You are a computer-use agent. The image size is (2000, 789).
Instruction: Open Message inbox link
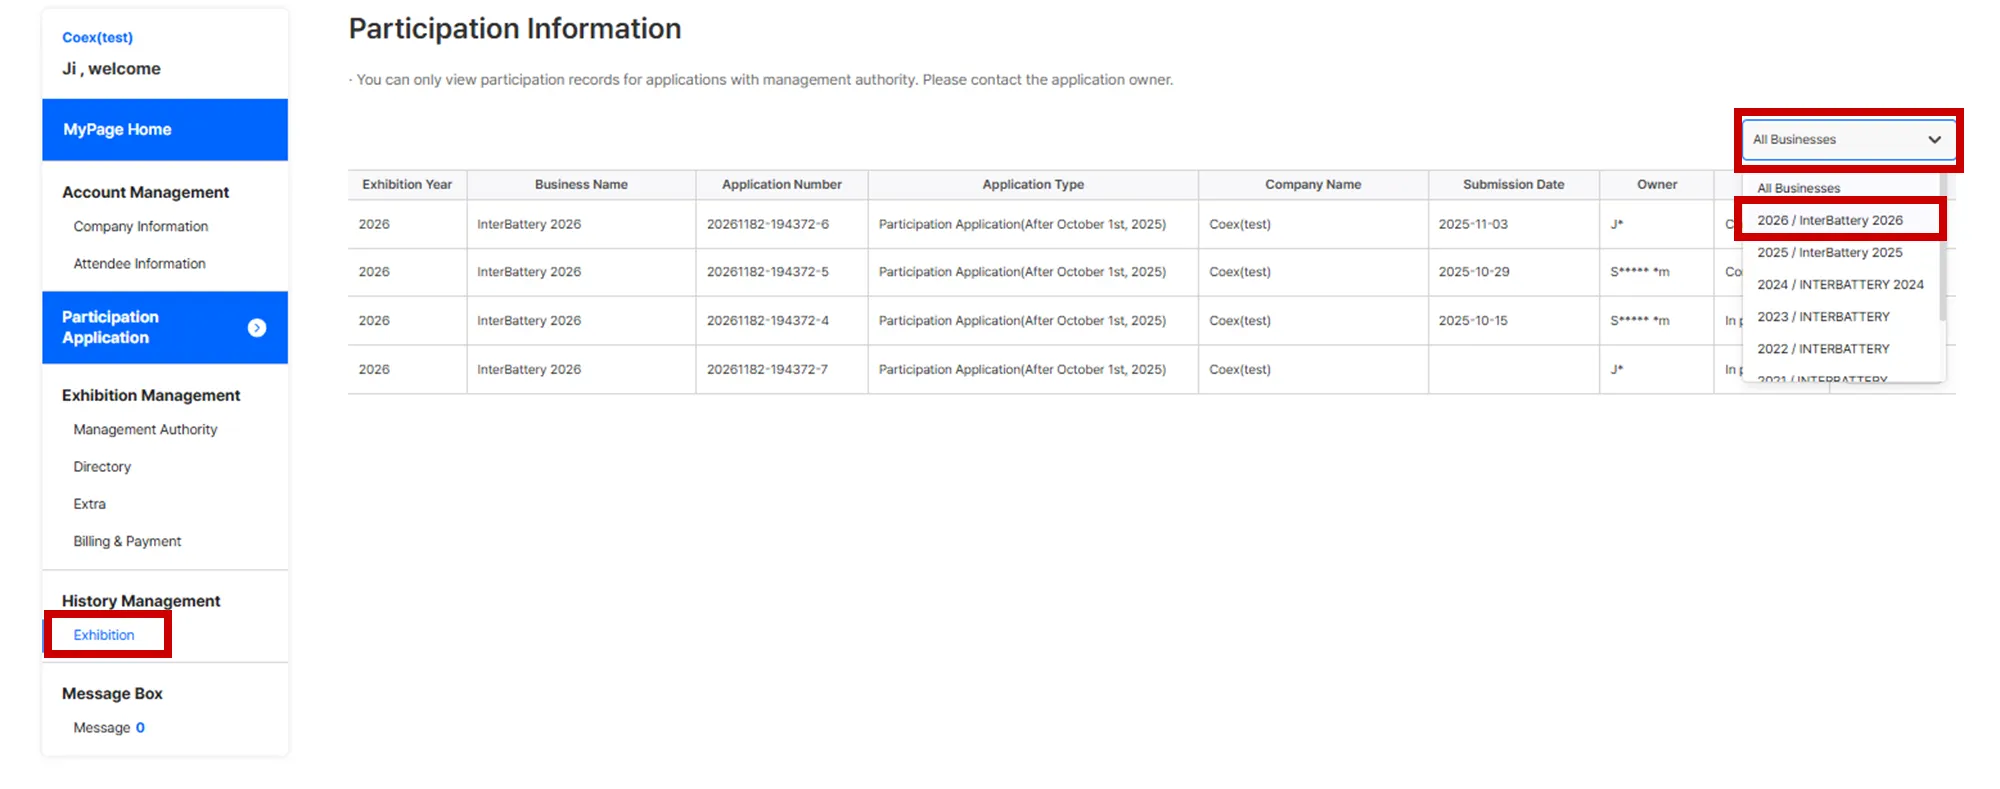point(108,728)
